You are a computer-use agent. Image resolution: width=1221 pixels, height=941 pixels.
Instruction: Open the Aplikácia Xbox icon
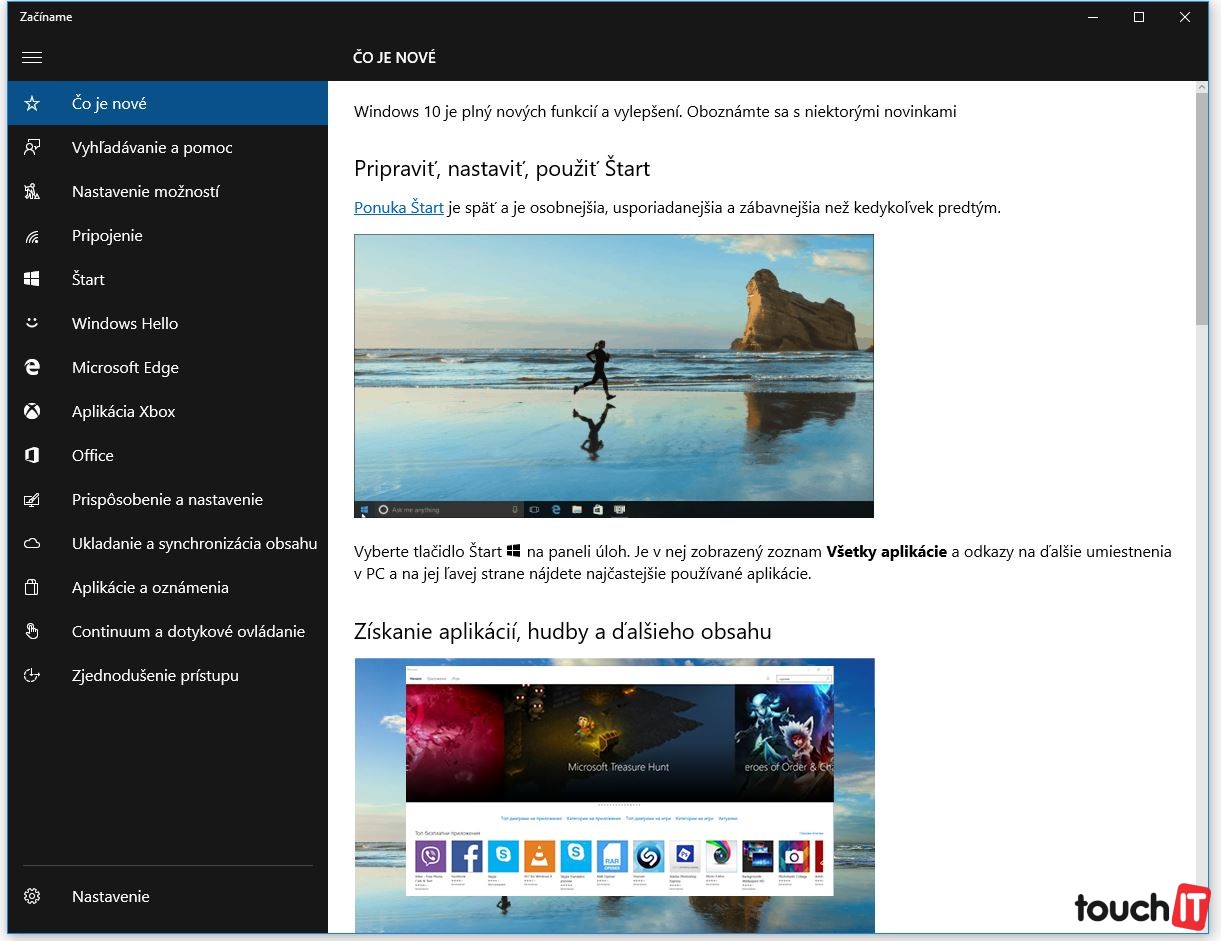tap(32, 412)
